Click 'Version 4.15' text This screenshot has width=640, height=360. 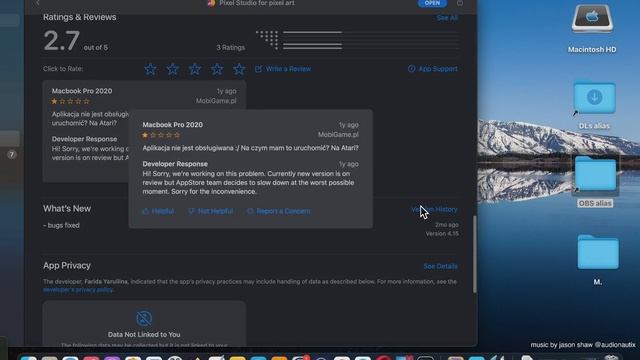pos(442,234)
